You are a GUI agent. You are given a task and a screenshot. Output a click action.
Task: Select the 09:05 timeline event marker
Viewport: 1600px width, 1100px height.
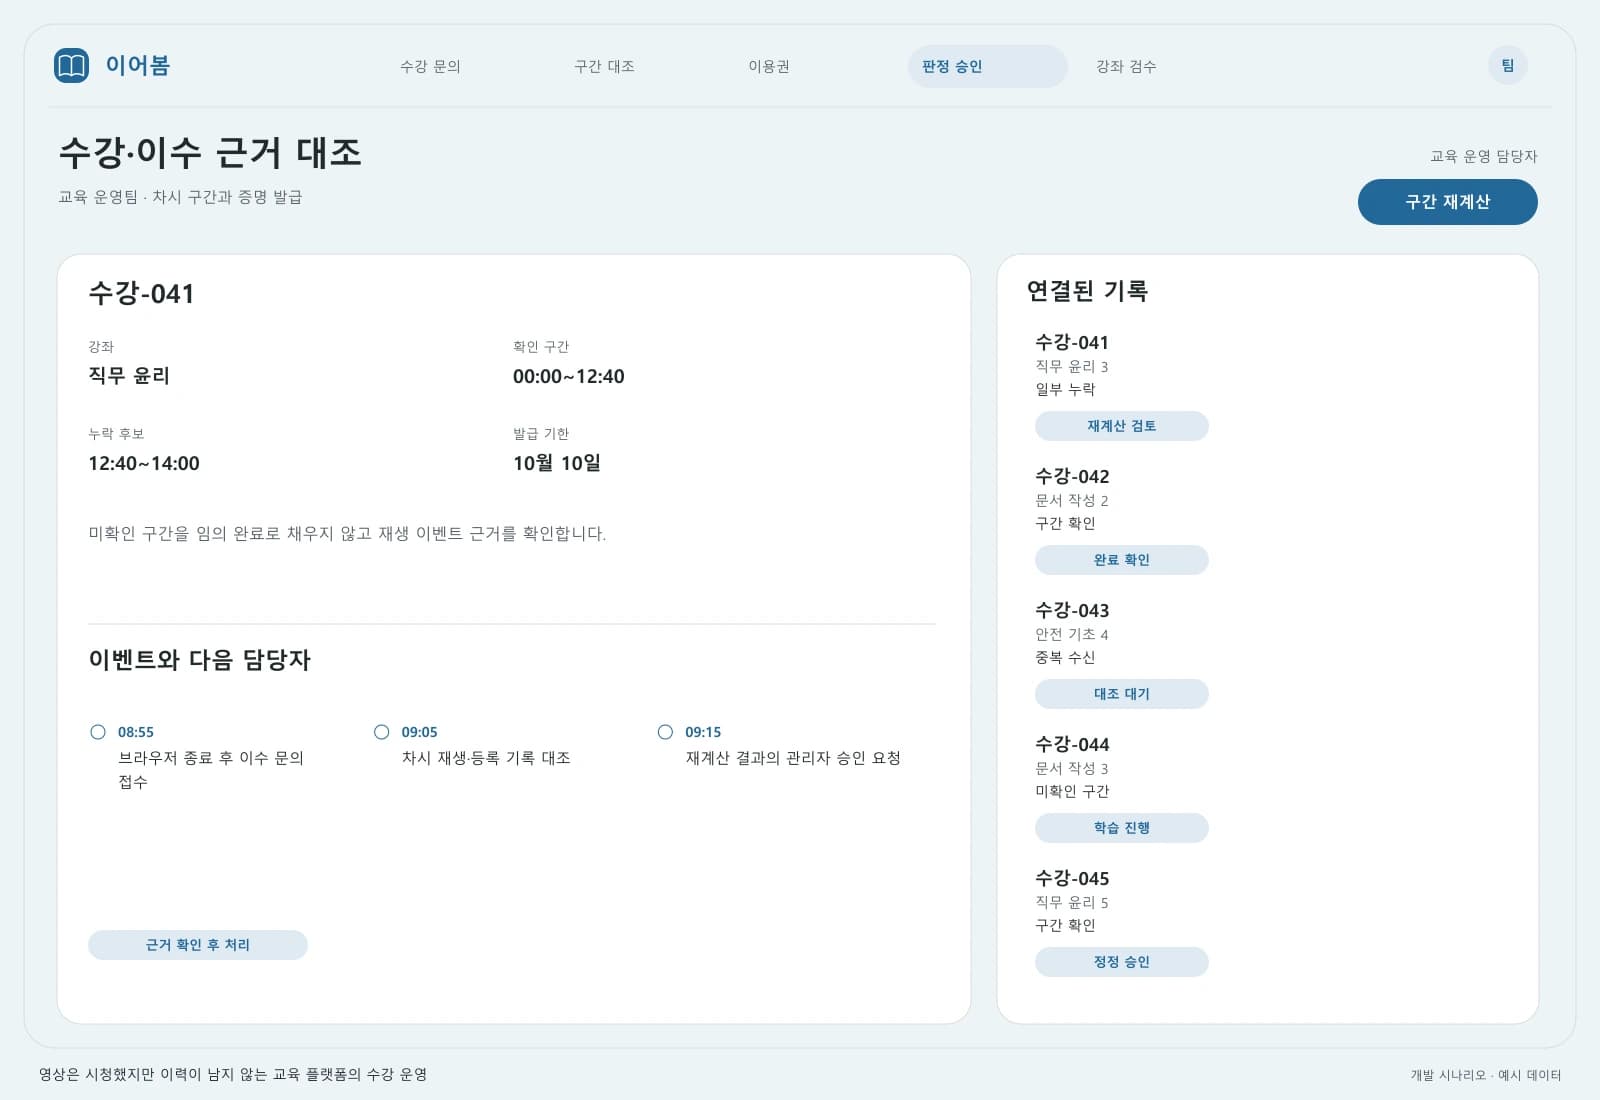382,732
